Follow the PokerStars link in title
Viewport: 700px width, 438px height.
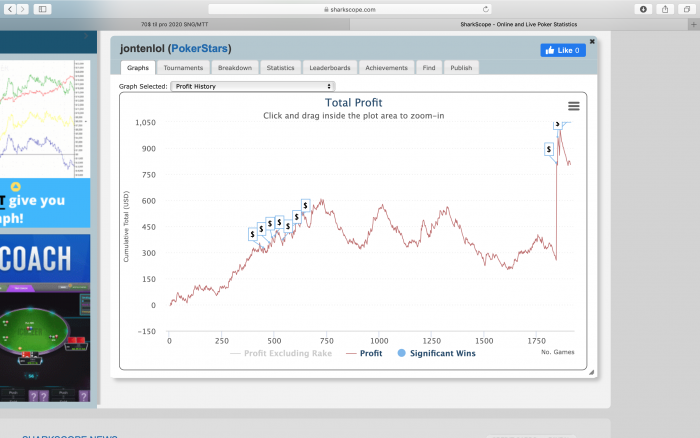[x=200, y=49]
